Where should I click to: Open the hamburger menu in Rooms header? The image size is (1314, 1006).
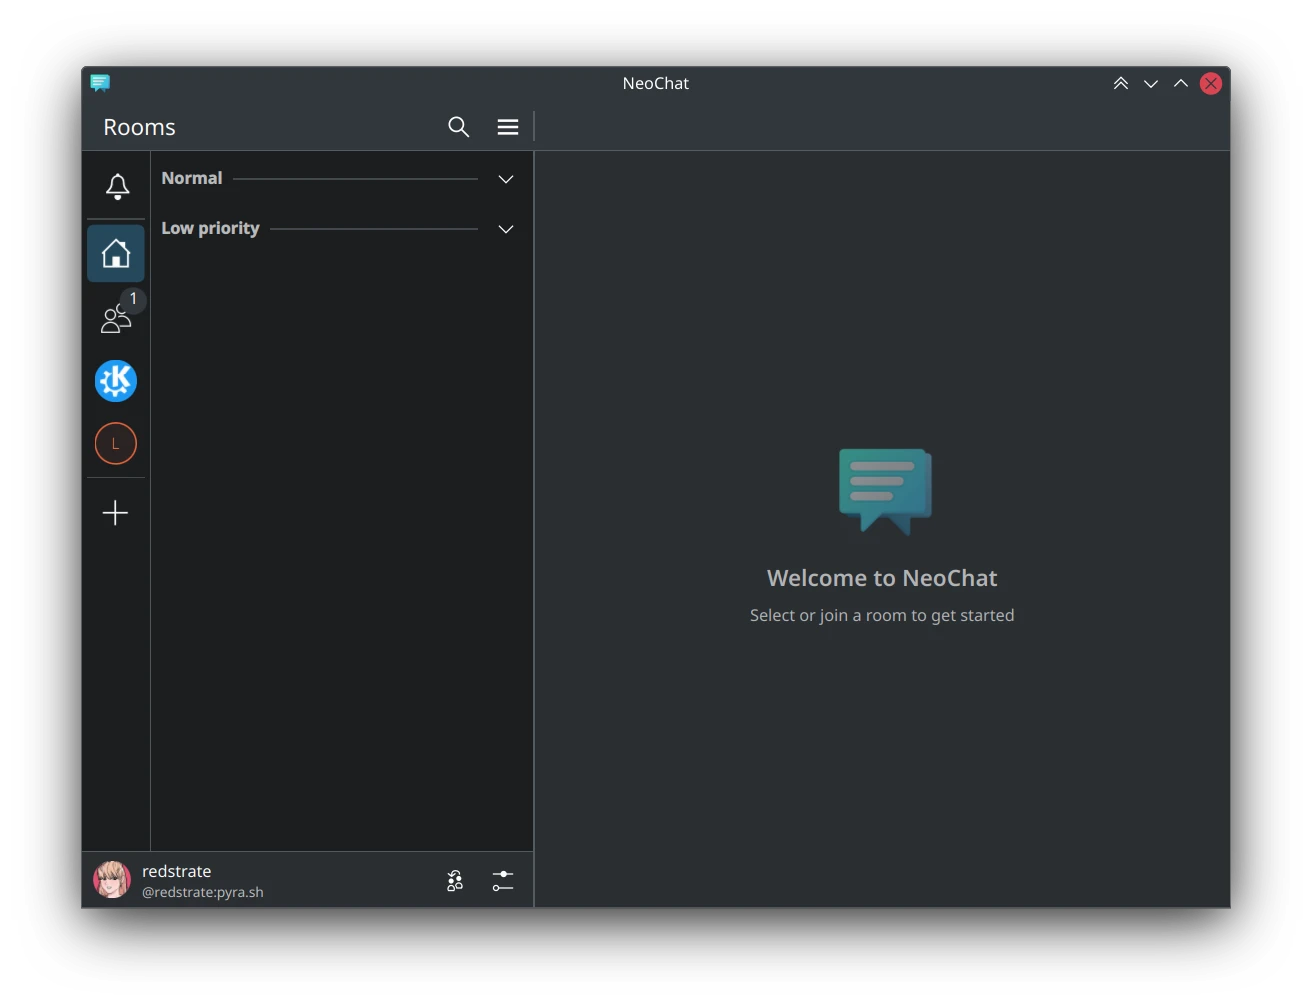click(x=508, y=127)
